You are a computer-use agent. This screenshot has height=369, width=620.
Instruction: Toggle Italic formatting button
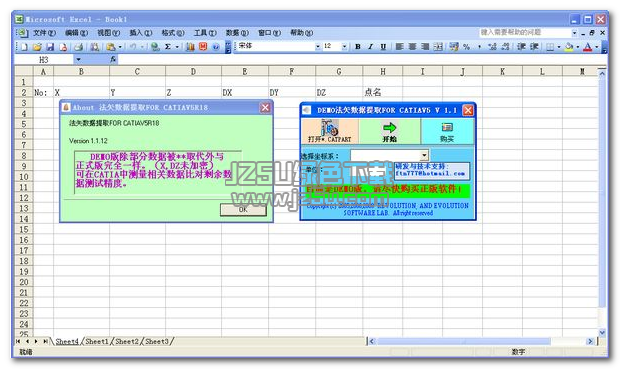[x=370, y=47]
